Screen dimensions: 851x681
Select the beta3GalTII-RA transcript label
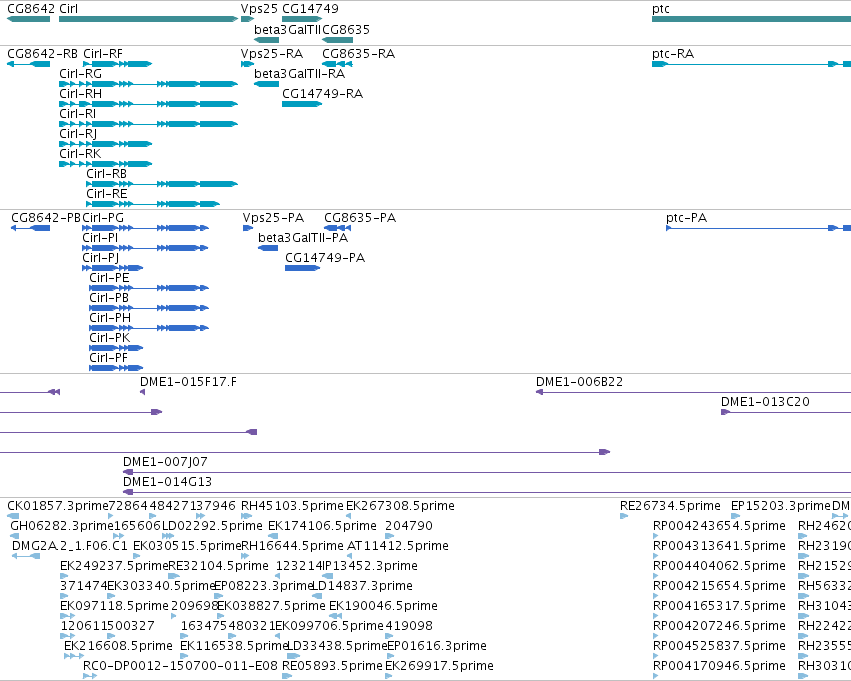(x=300, y=74)
